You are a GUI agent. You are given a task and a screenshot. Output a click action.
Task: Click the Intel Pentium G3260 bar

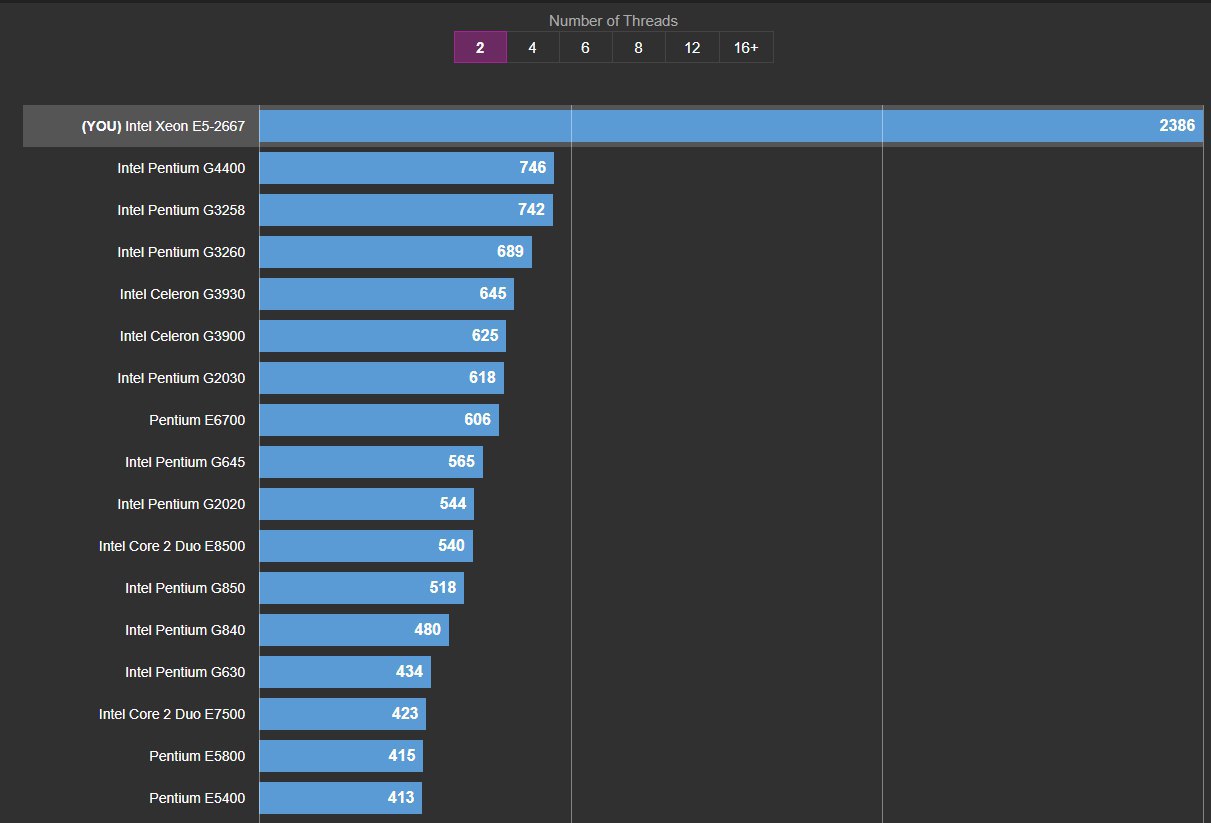click(x=396, y=252)
